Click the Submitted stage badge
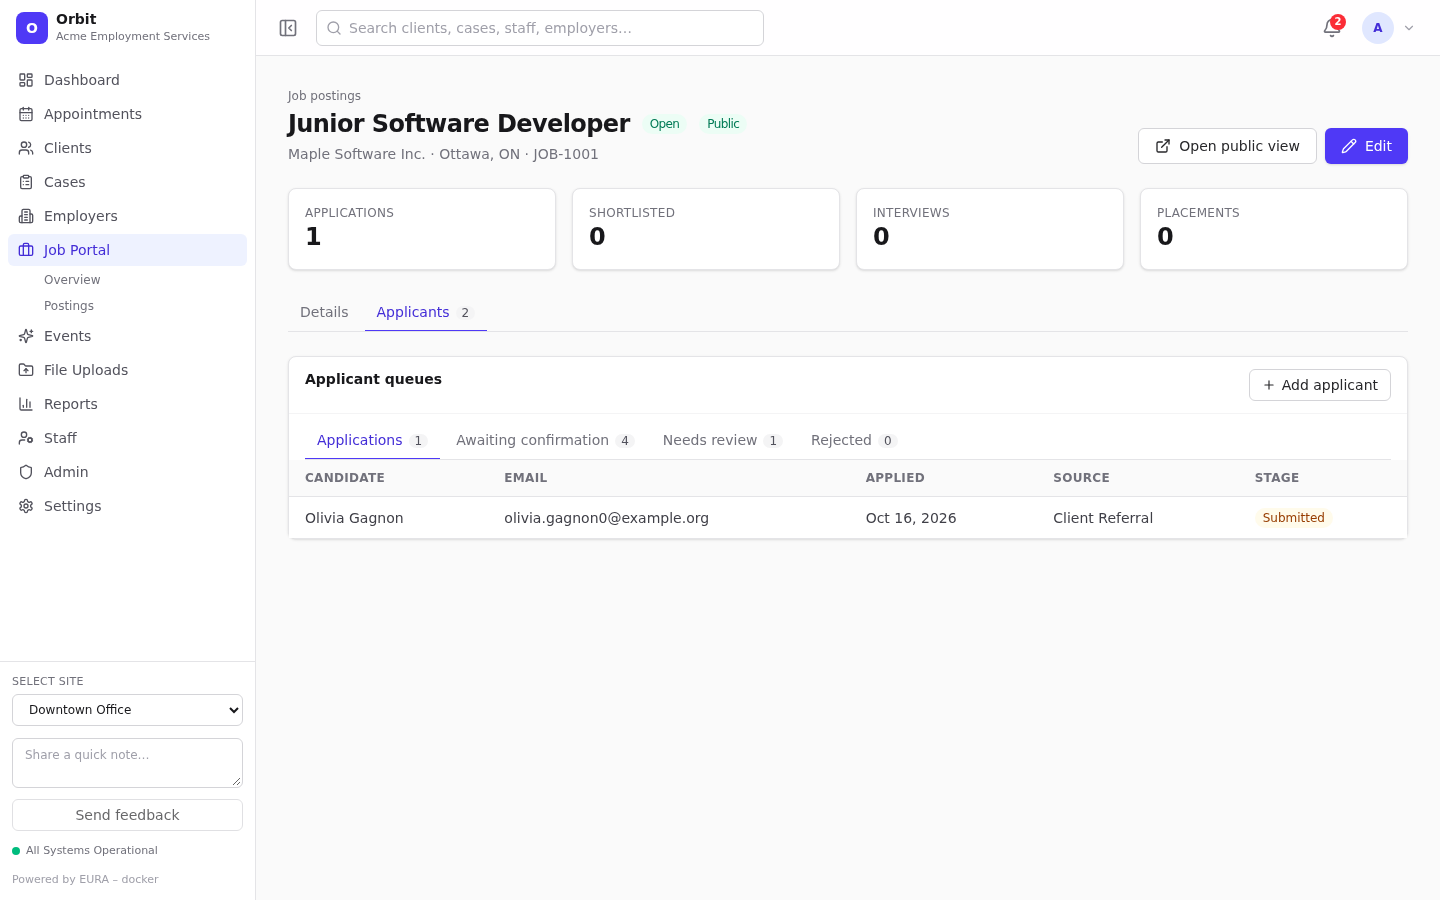Viewport: 1440px width, 900px height. [1293, 518]
